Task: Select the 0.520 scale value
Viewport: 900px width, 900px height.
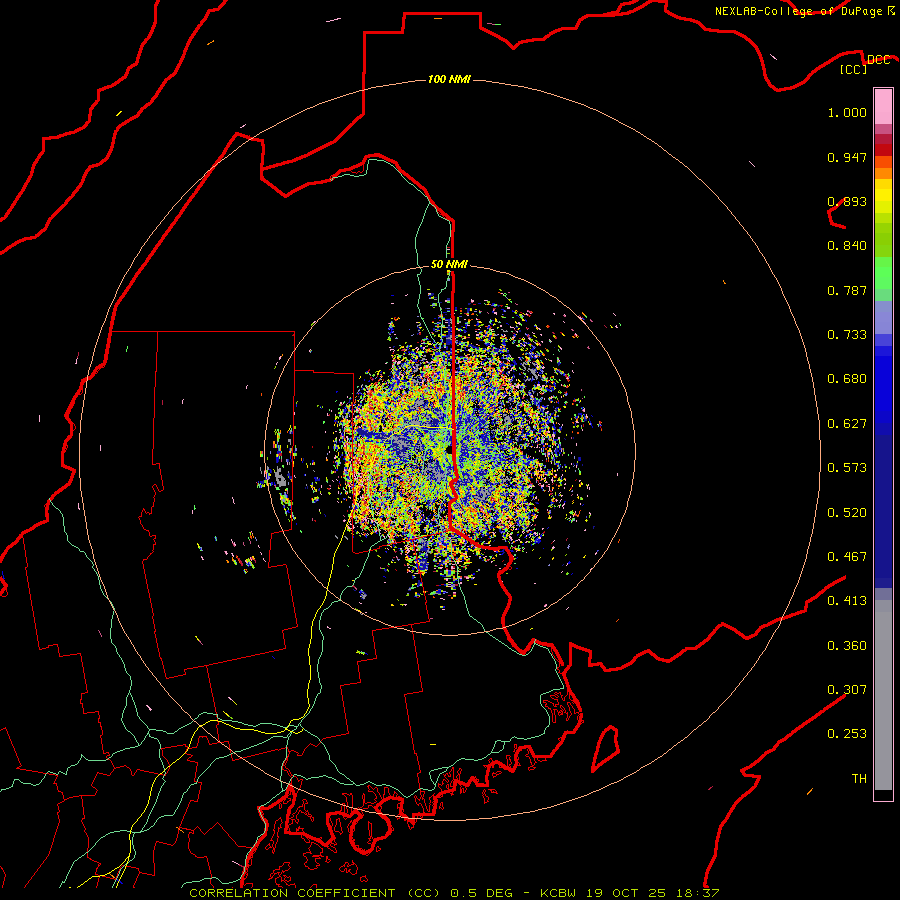Action: (x=847, y=513)
